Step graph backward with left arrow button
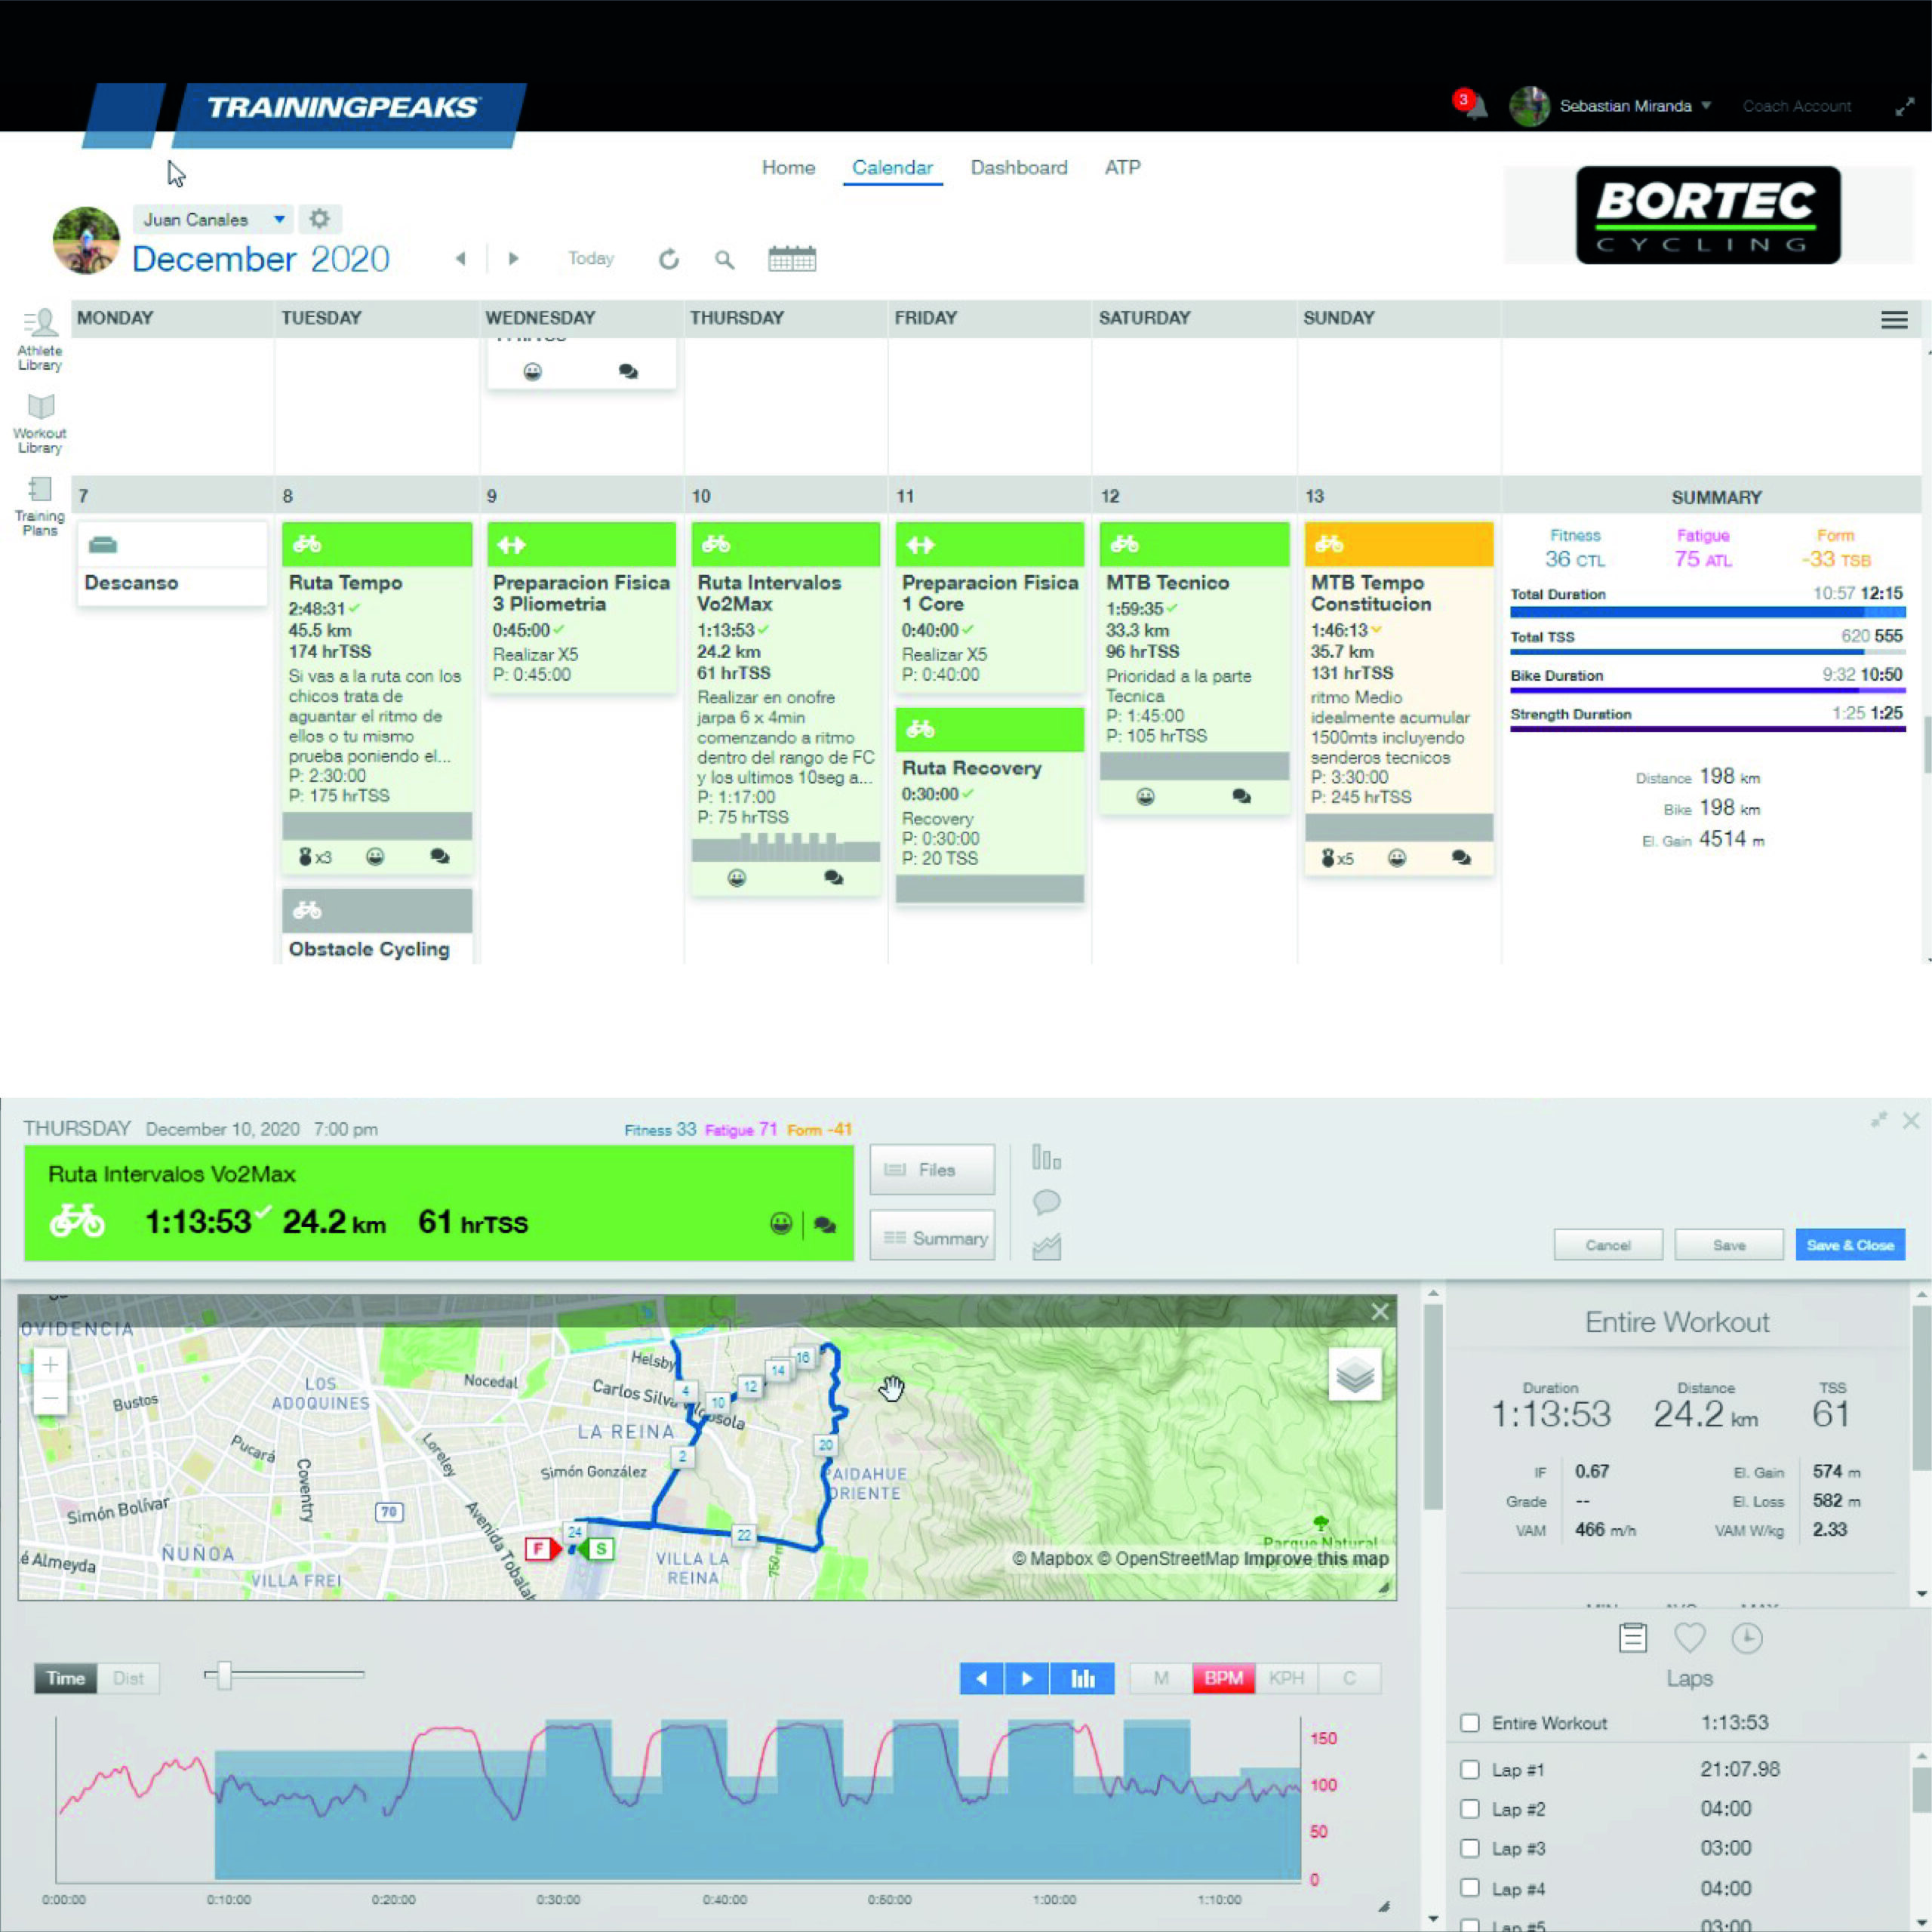This screenshot has width=1932, height=1932. click(x=982, y=1678)
